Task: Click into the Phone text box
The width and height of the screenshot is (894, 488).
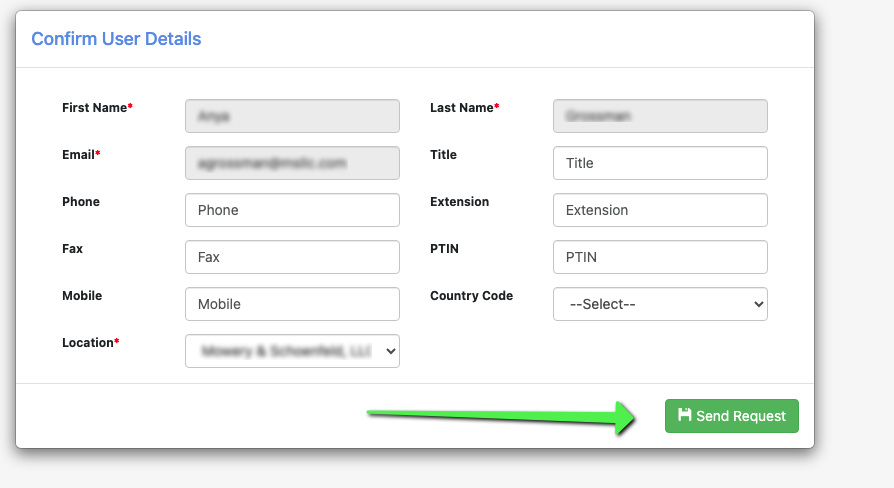Action: (292, 210)
